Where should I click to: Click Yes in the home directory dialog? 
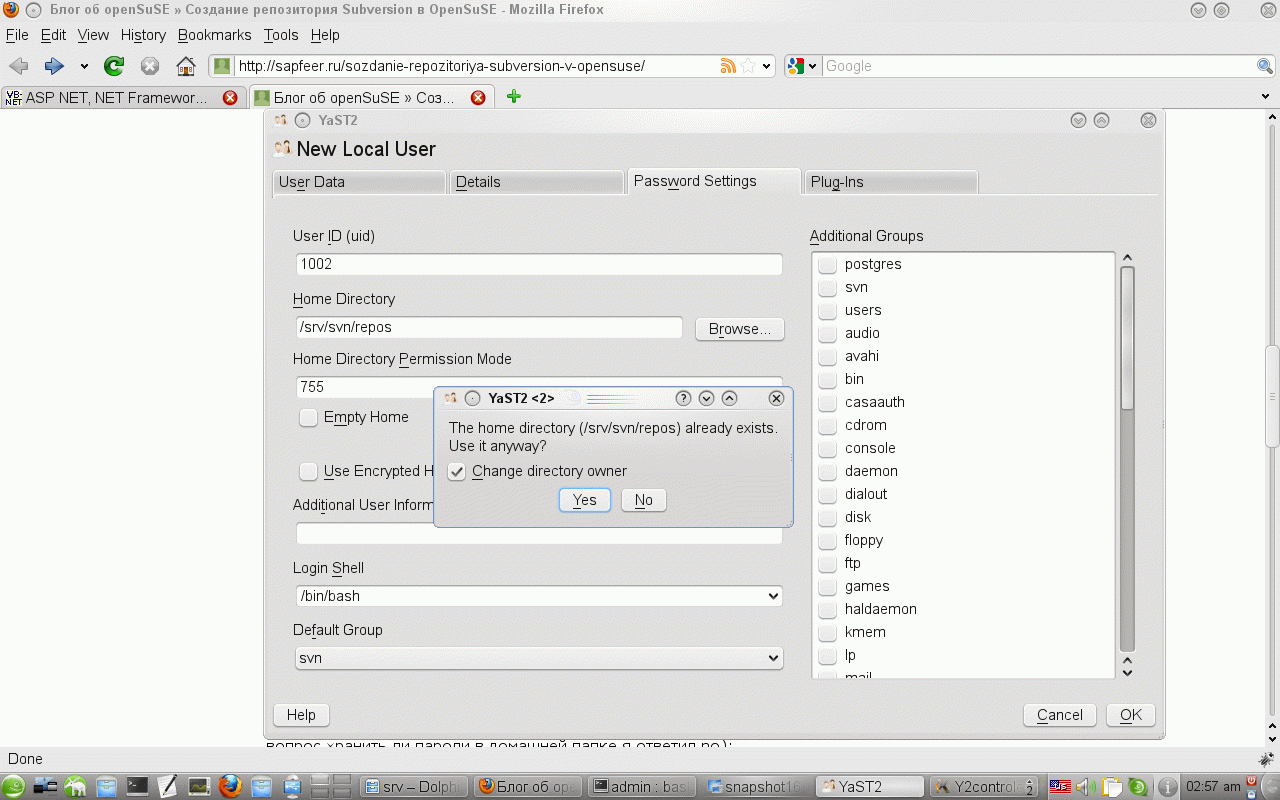[585, 500]
